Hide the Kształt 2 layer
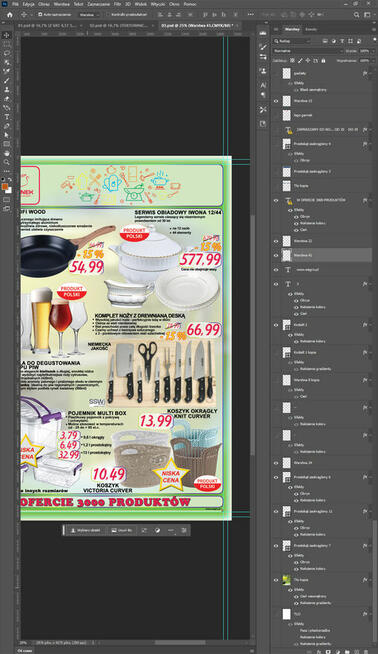 [276, 325]
